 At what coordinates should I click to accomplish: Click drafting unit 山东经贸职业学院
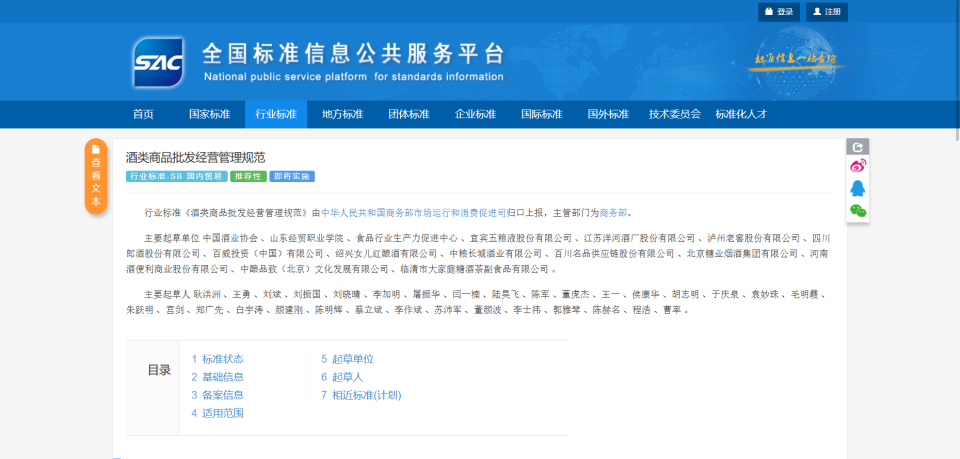307,238
